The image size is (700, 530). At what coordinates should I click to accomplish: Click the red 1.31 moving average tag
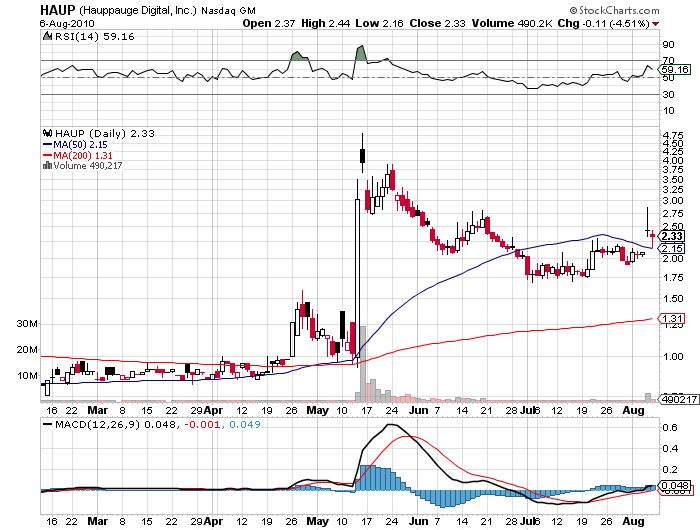click(x=671, y=319)
